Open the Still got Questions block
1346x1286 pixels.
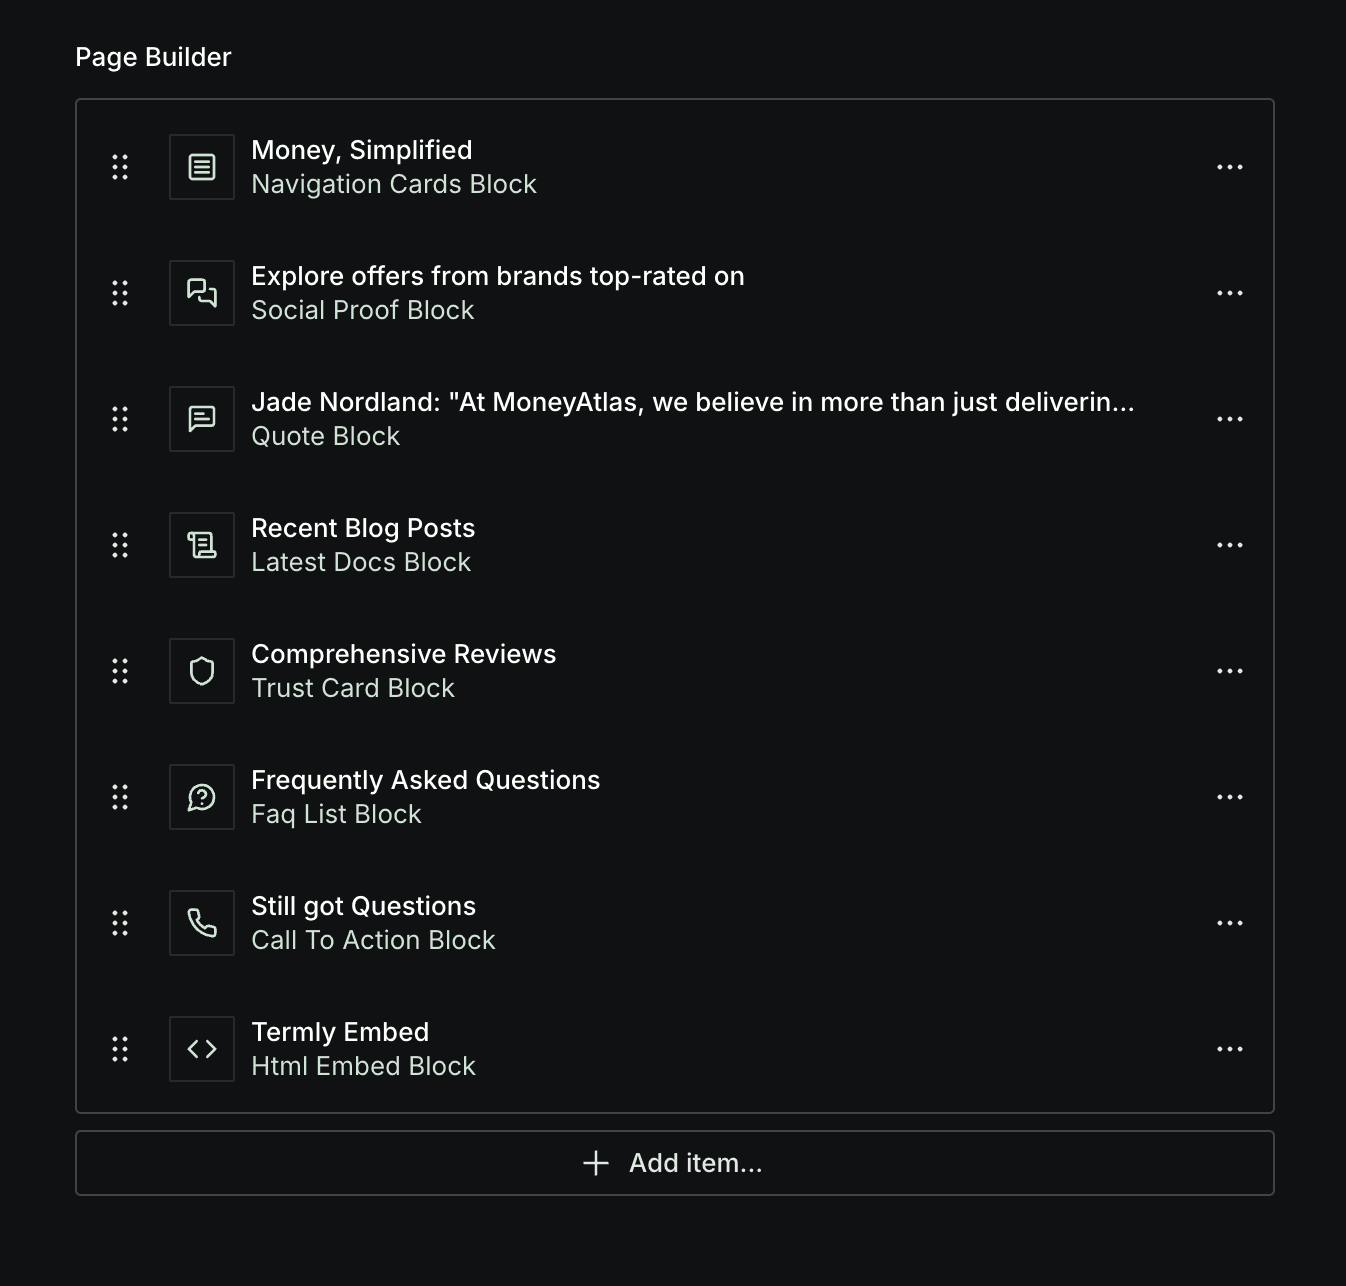click(675, 923)
